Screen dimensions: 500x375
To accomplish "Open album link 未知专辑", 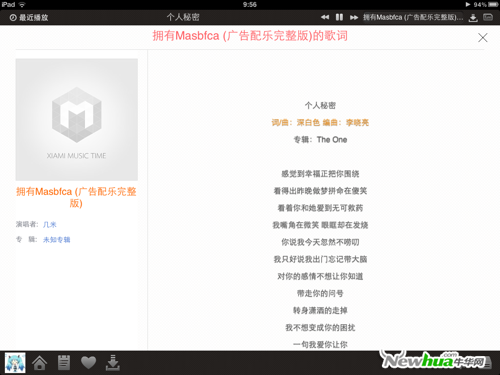I will point(57,240).
